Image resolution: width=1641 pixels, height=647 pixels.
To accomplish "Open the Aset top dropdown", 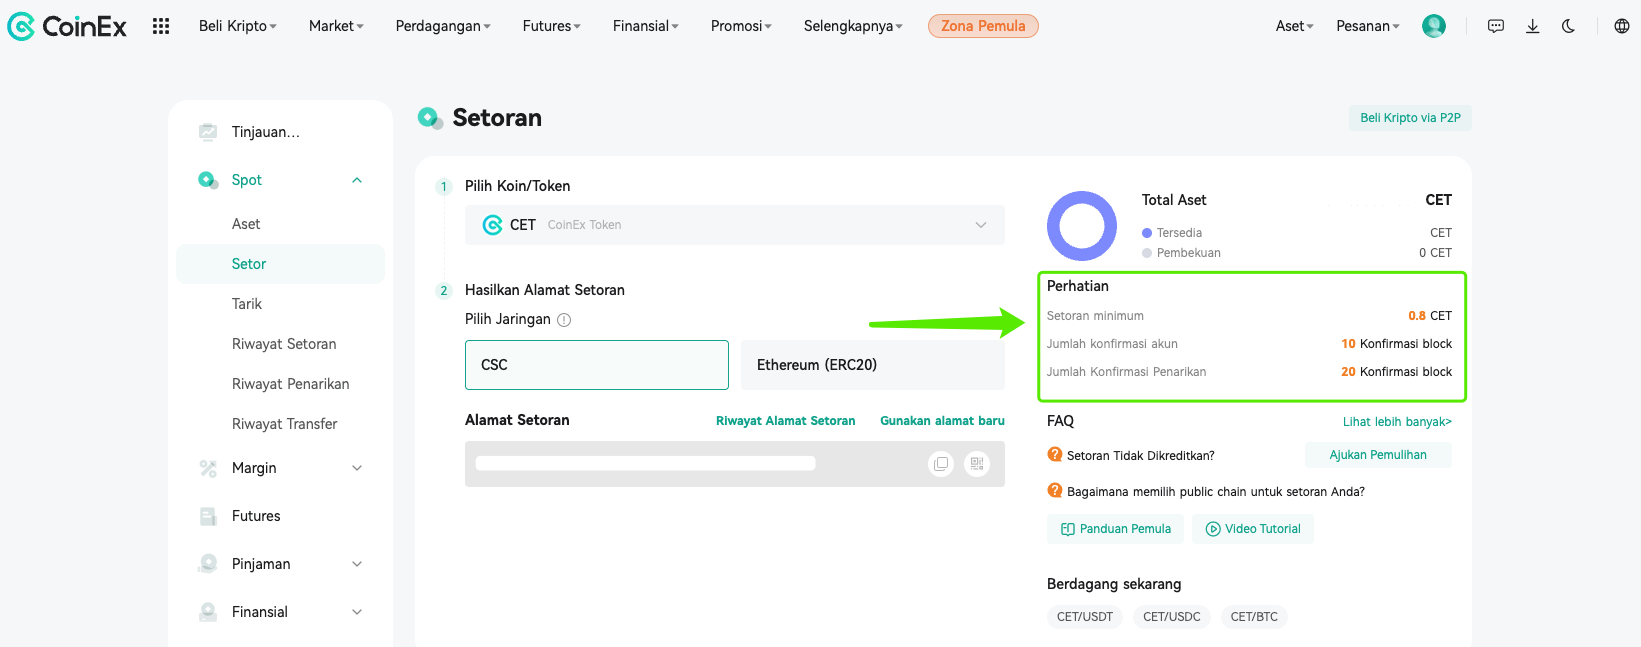I will 1295,26.
